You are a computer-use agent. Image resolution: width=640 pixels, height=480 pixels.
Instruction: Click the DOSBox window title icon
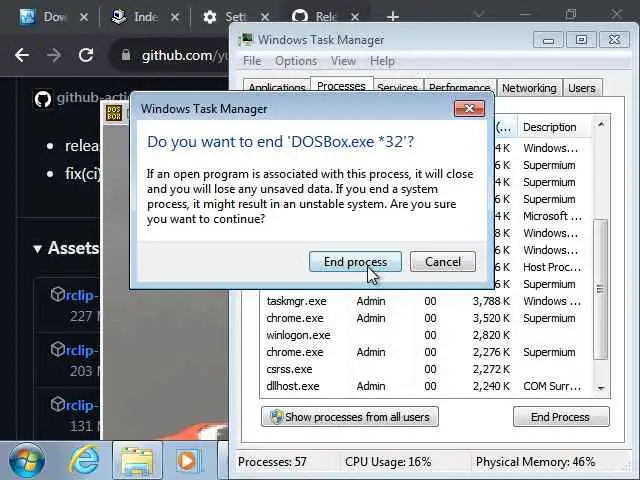coord(114,113)
